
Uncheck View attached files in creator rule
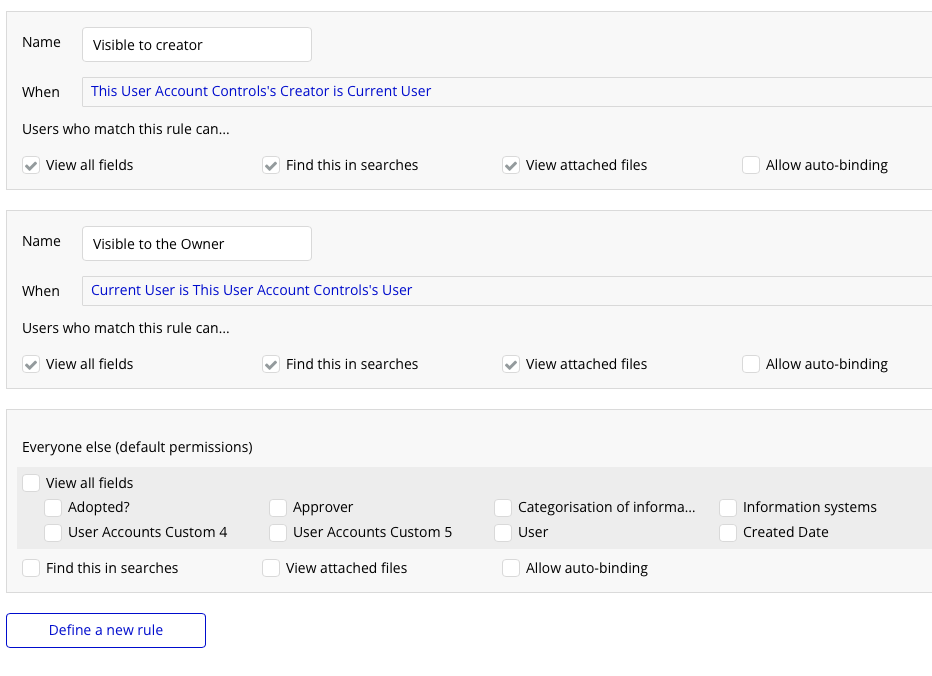point(511,165)
